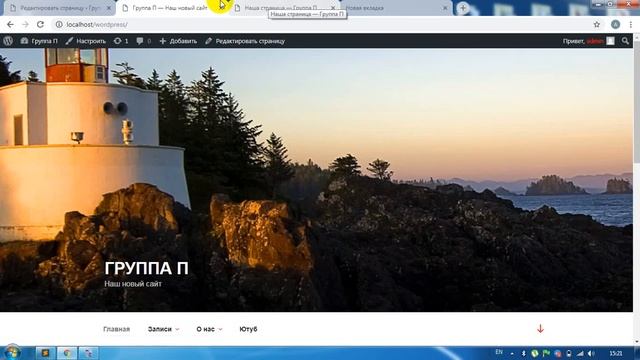
Task: Switch to Редактировать страницу browser tab
Action: [59, 8]
